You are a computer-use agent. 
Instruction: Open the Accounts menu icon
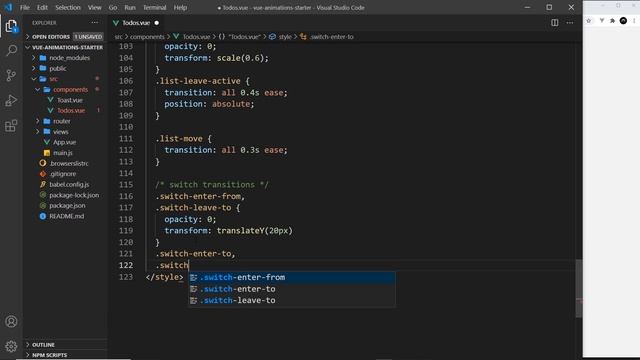tap(11, 322)
